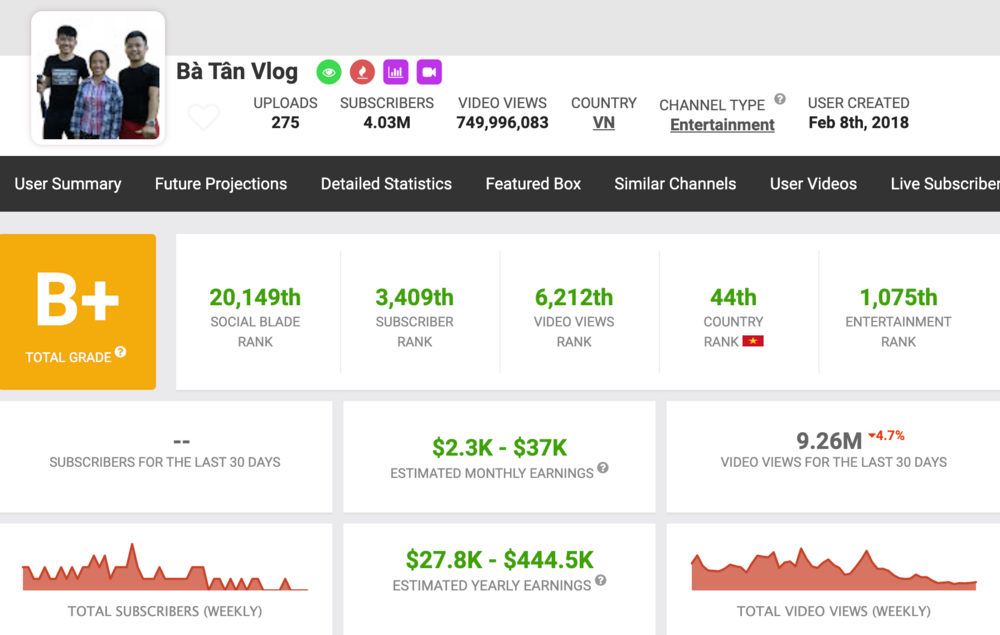The width and height of the screenshot is (1000, 635).
Task: Open the Entertainment channel type link
Action: pos(722,124)
